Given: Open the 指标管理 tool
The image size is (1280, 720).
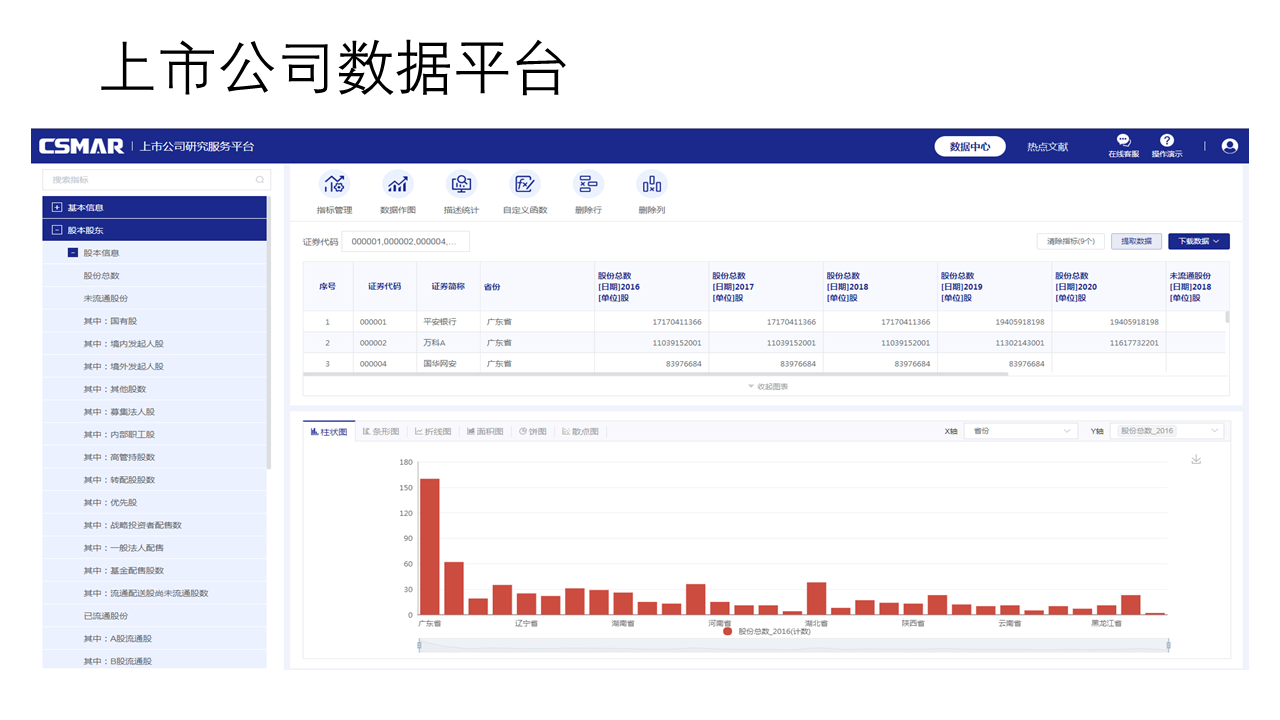Looking at the screenshot, I should click(x=335, y=192).
